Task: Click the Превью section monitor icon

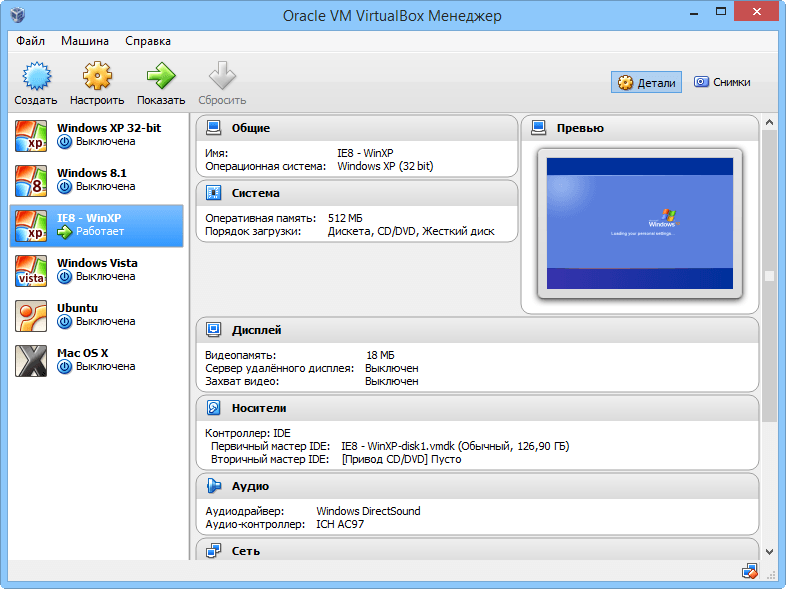Action: pos(538,128)
